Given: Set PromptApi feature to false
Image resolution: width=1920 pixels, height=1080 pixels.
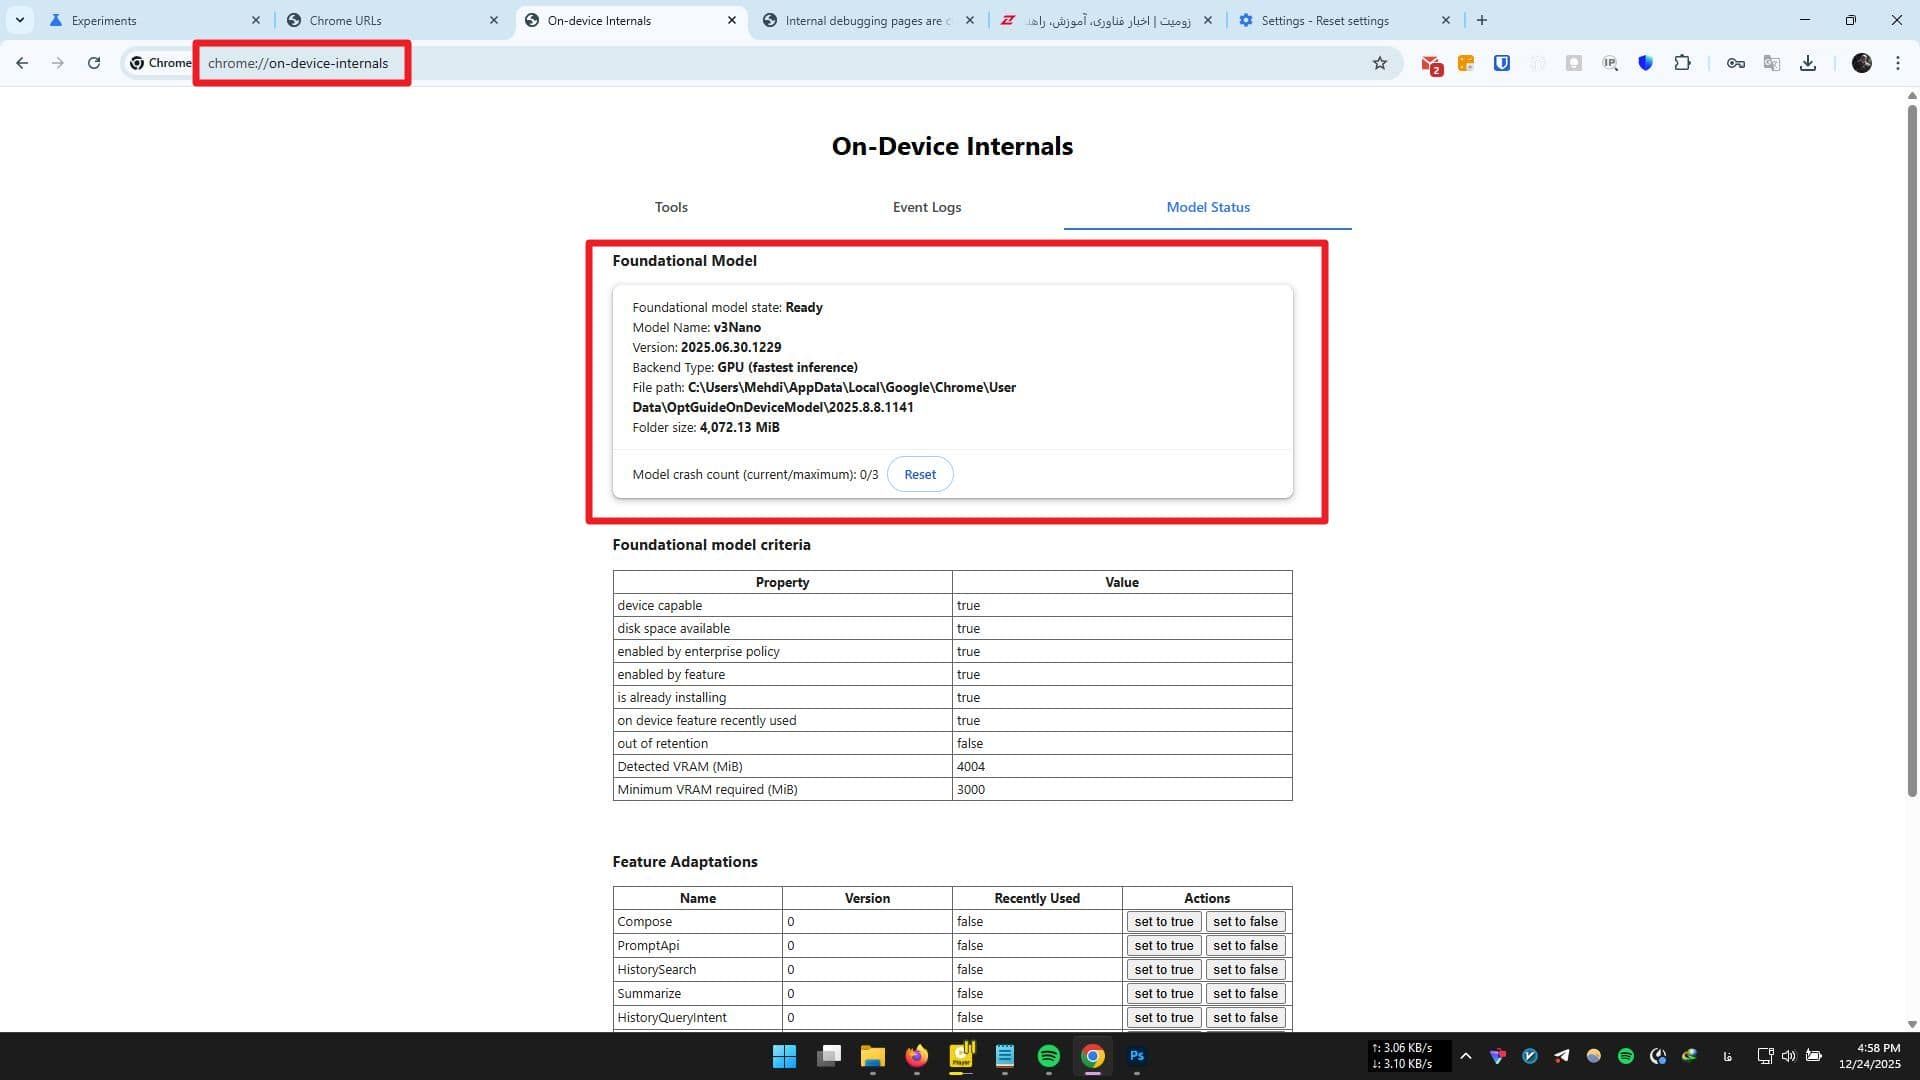Looking at the screenshot, I should 1245,946.
